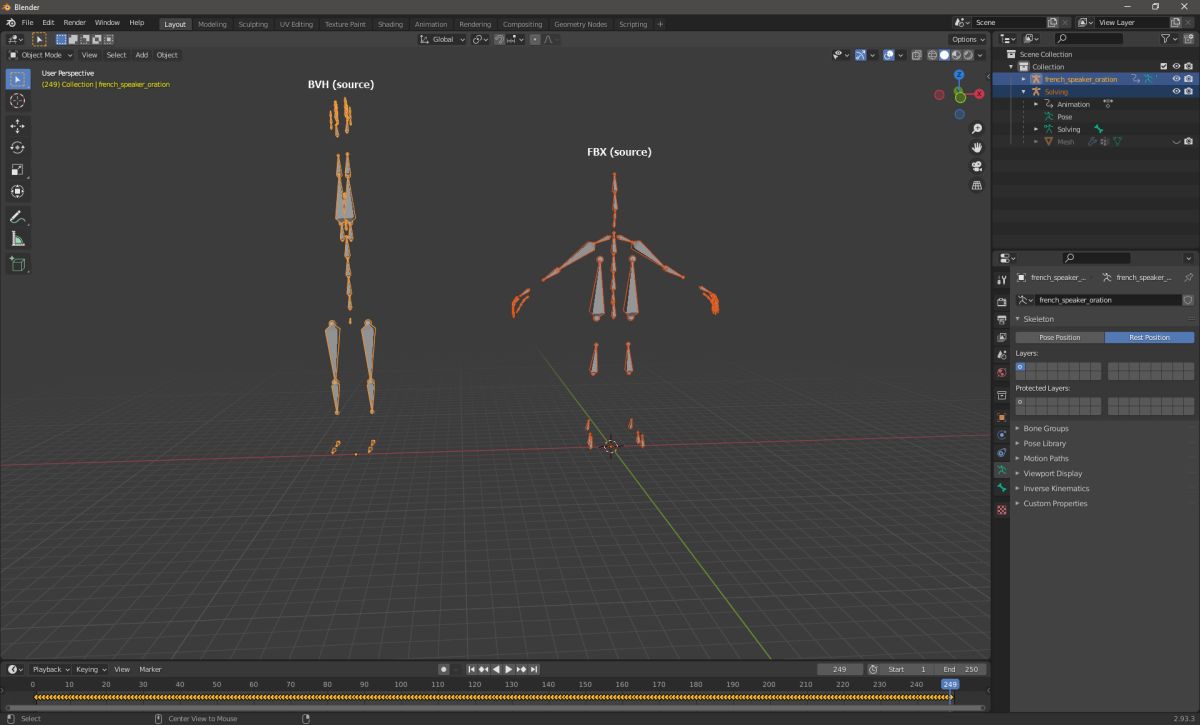Open the viewport Add menu
The width and height of the screenshot is (1200, 725).
click(142, 55)
